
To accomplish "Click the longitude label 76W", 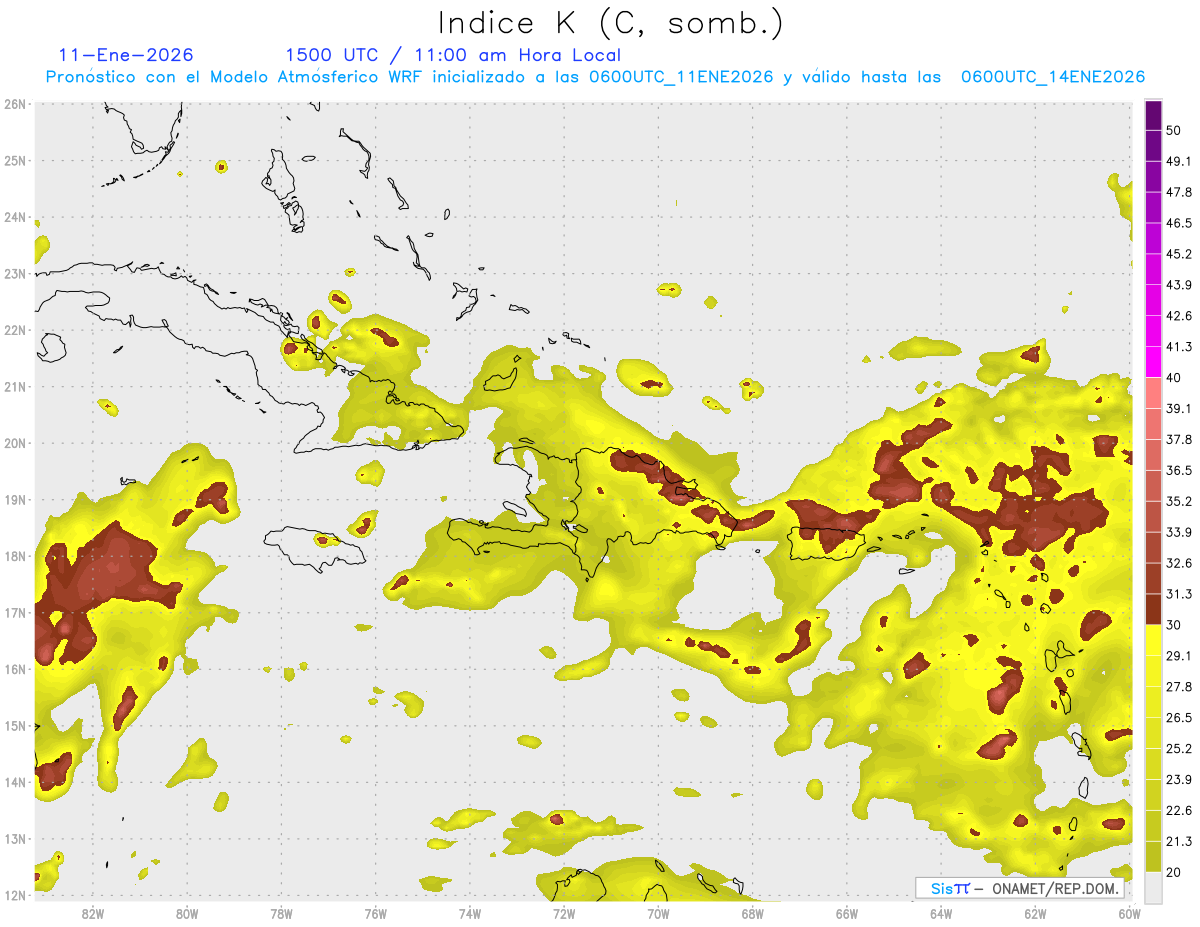I will click(375, 914).
